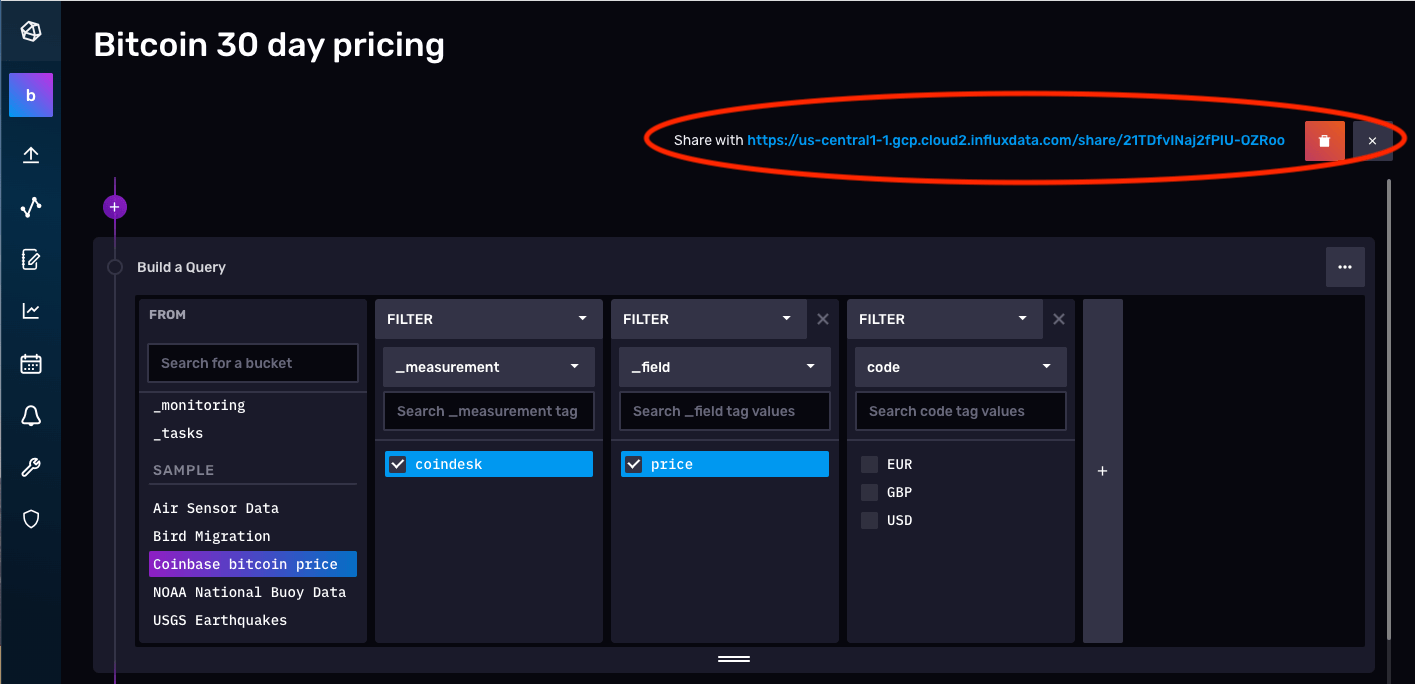Delete the share link with trash icon

pyautogui.click(x=1324, y=140)
